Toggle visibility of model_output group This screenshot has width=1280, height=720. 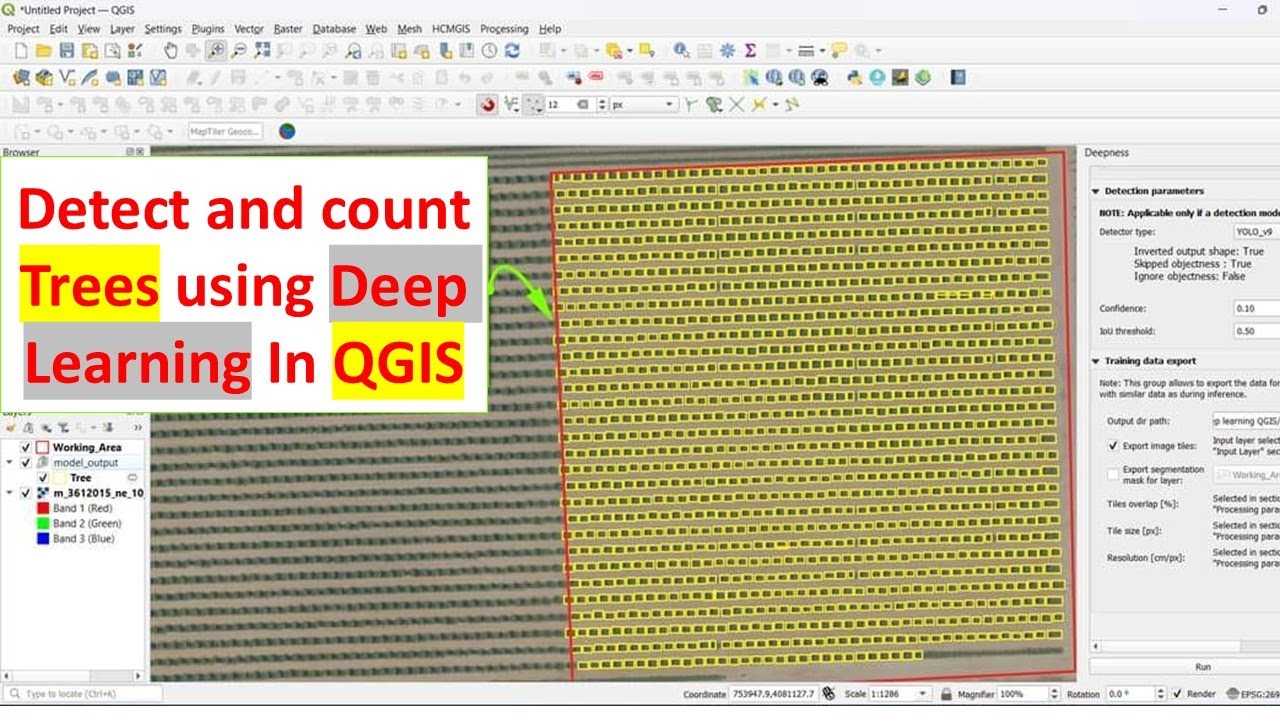point(26,463)
